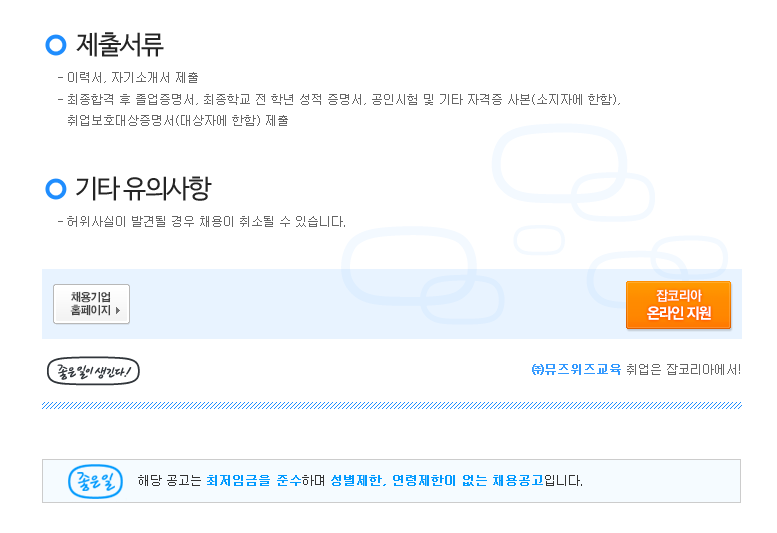Select the 허위사실이 발견될 경우 notice line
The height and width of the screenshot is (533, 777).
click(x=202, y=221)
